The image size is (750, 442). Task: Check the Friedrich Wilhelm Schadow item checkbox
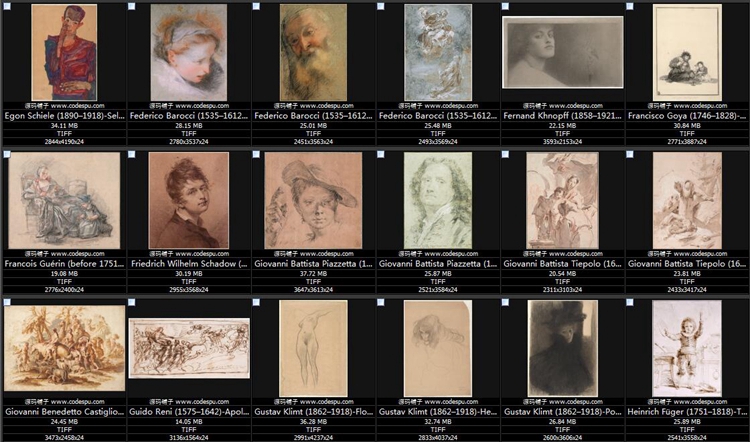point(132,154)
